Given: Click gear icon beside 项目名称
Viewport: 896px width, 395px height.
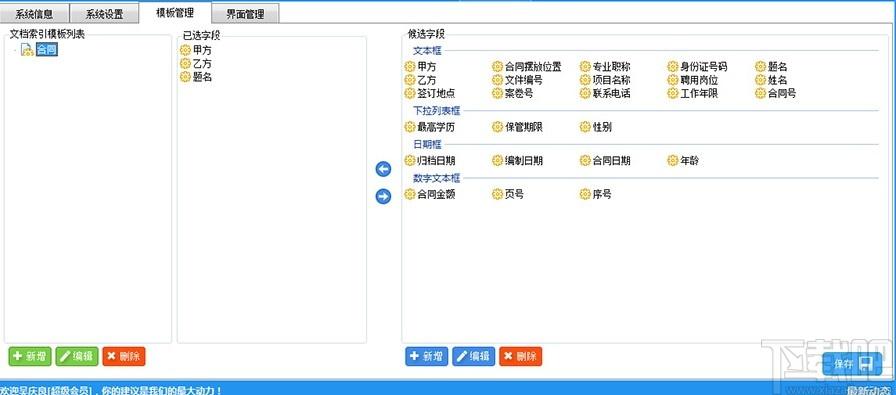Looking at the screenshot, I should [x=585, y=80].
